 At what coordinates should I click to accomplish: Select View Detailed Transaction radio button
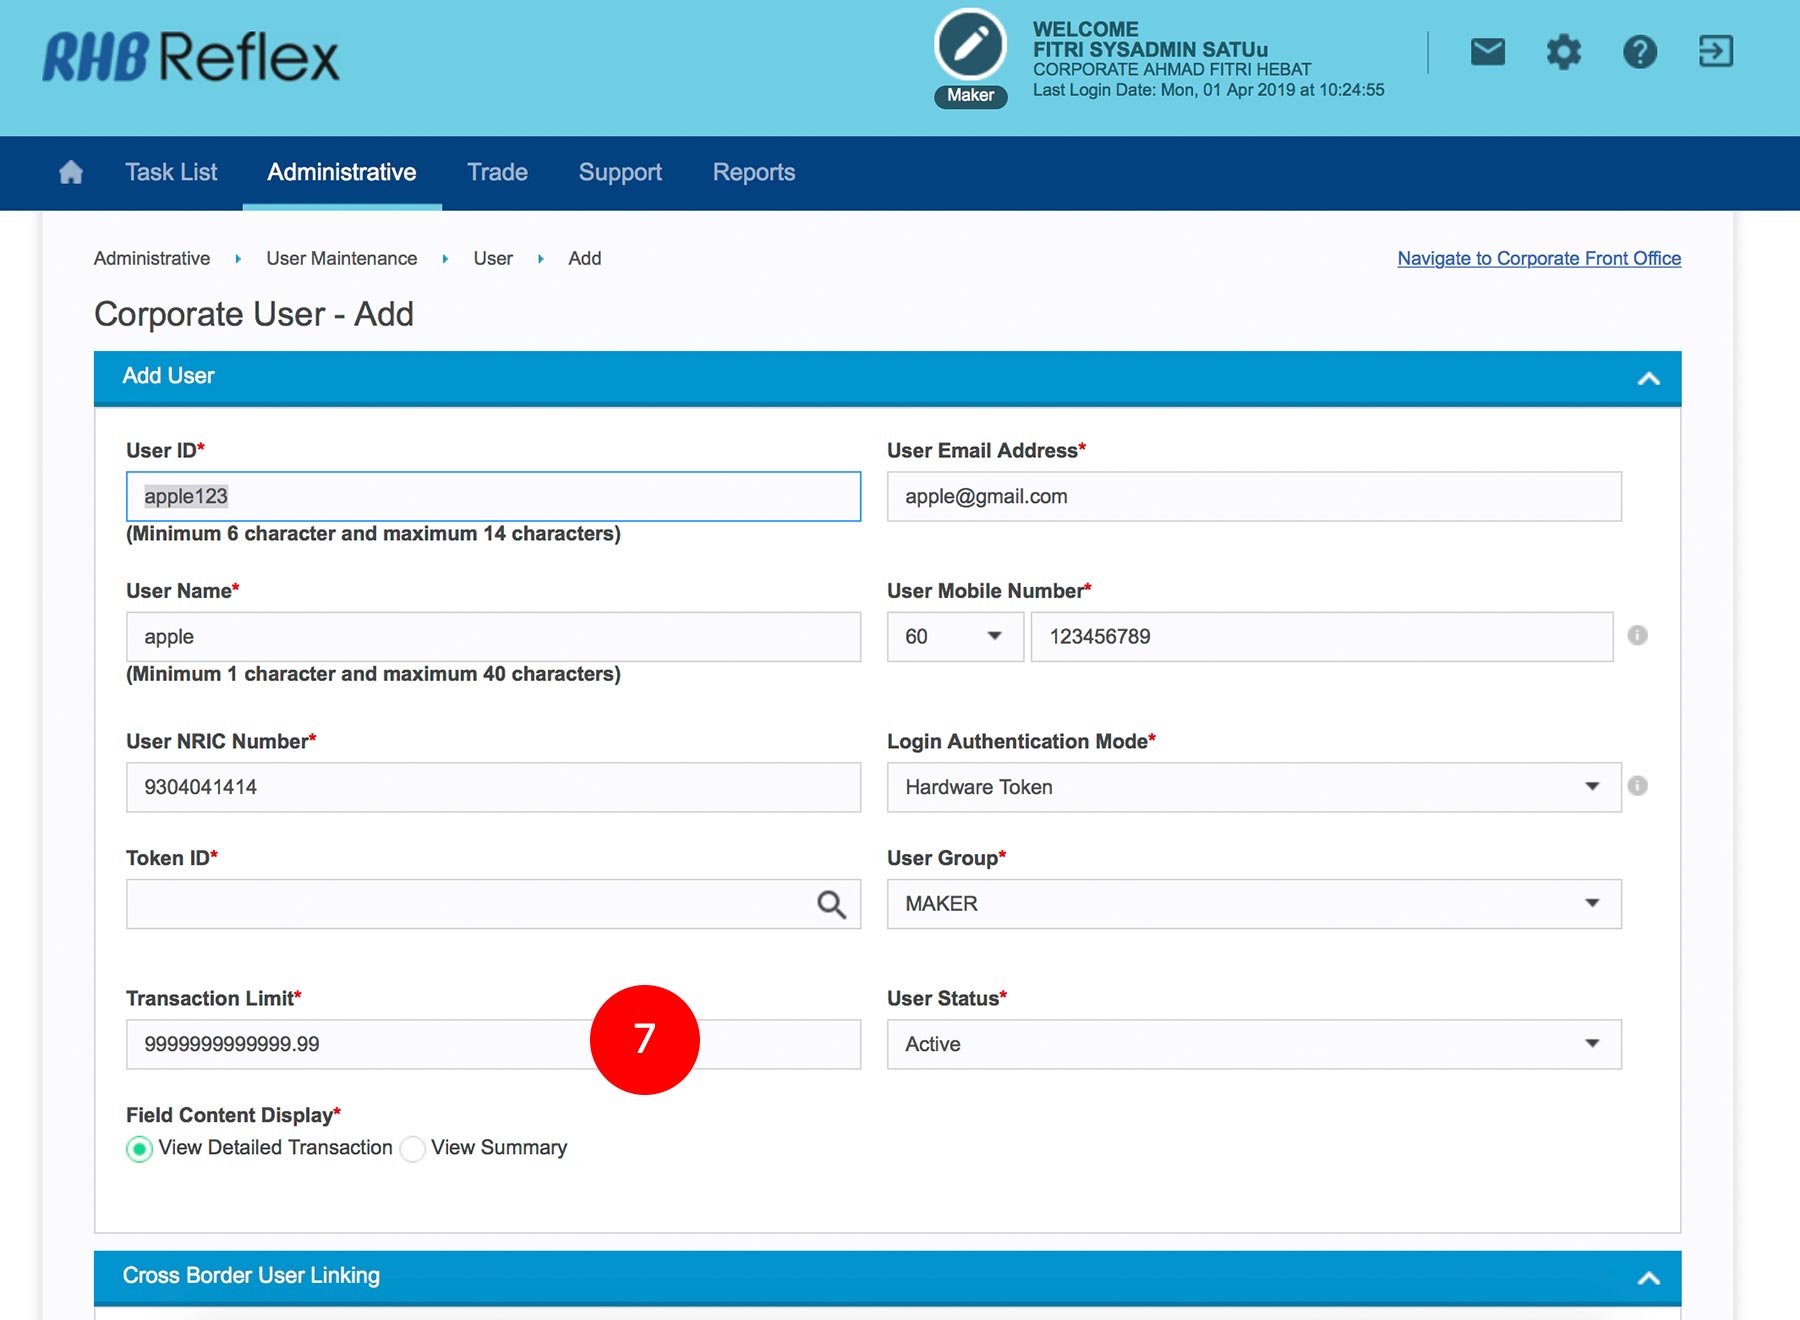click(140, 1149)
